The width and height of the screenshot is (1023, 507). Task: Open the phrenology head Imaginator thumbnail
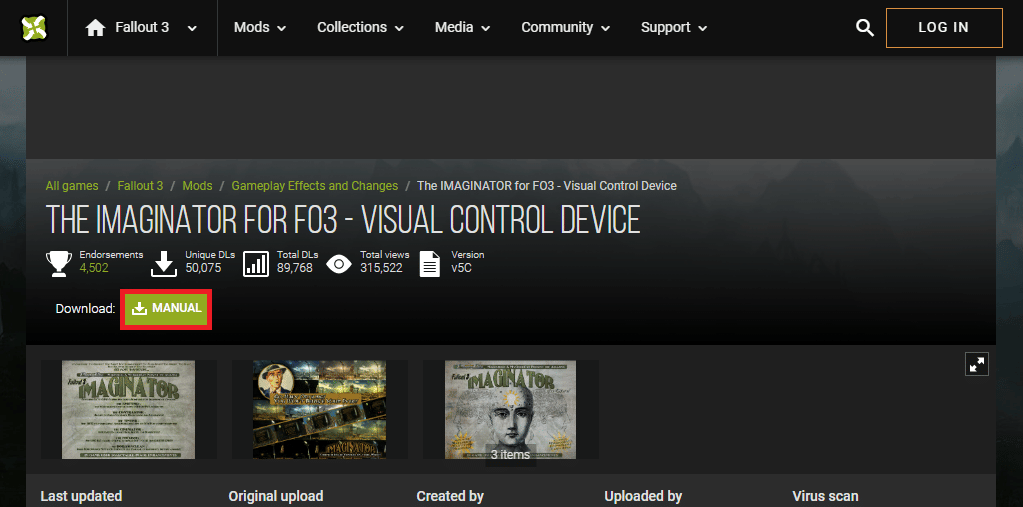511,409
